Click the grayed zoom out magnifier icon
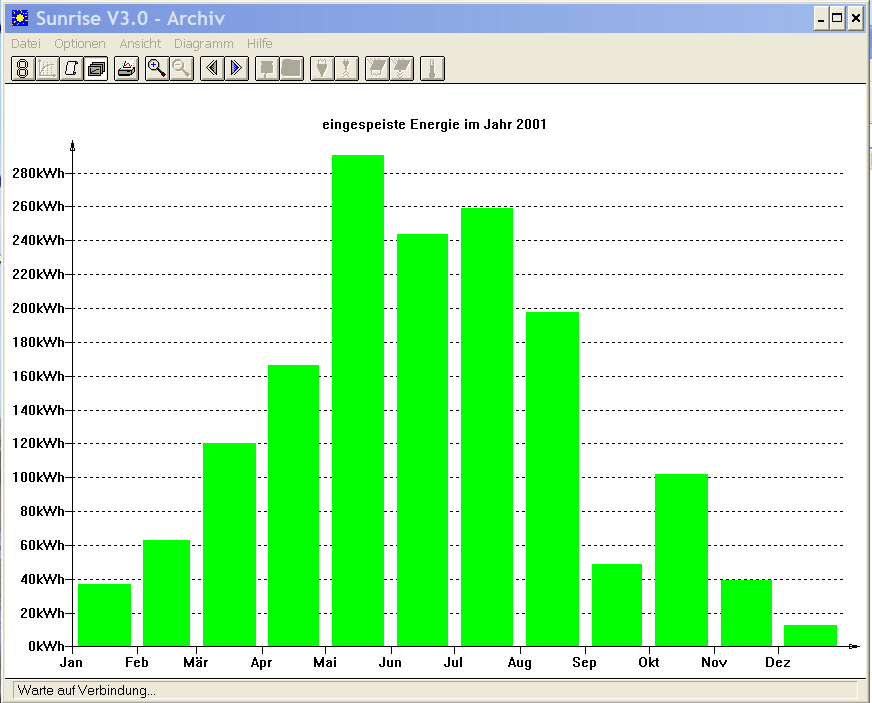 click(181, 68)
